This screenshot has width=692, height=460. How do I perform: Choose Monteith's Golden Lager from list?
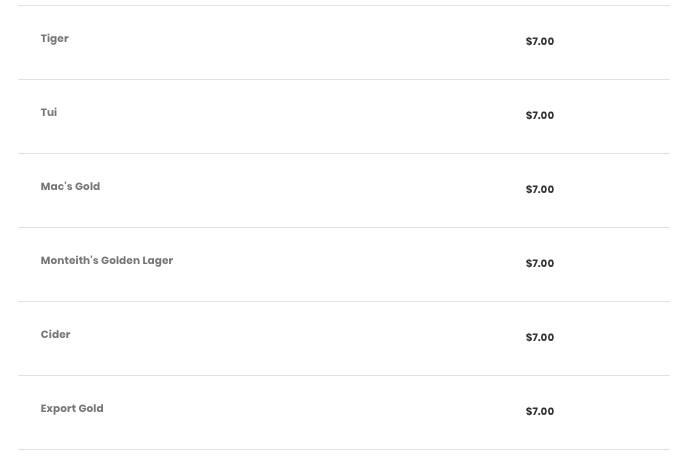coord(107,261)
